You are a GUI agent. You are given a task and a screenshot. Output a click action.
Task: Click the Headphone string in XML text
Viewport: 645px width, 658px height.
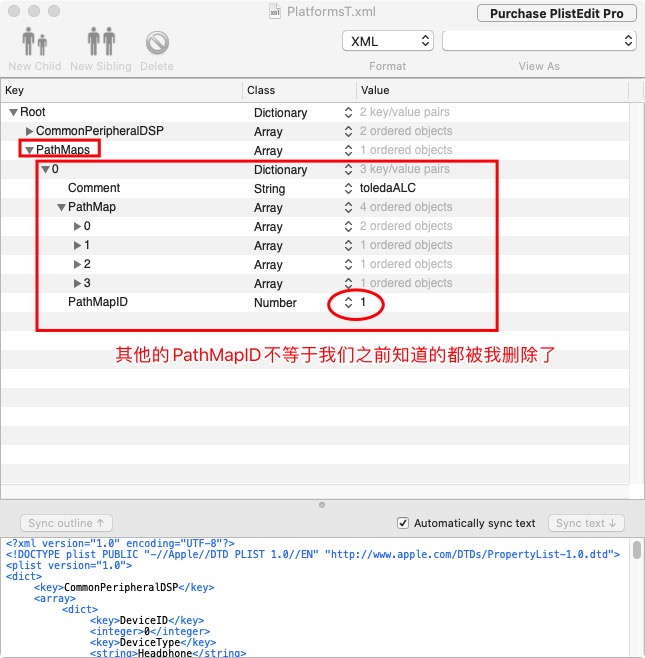165,653
